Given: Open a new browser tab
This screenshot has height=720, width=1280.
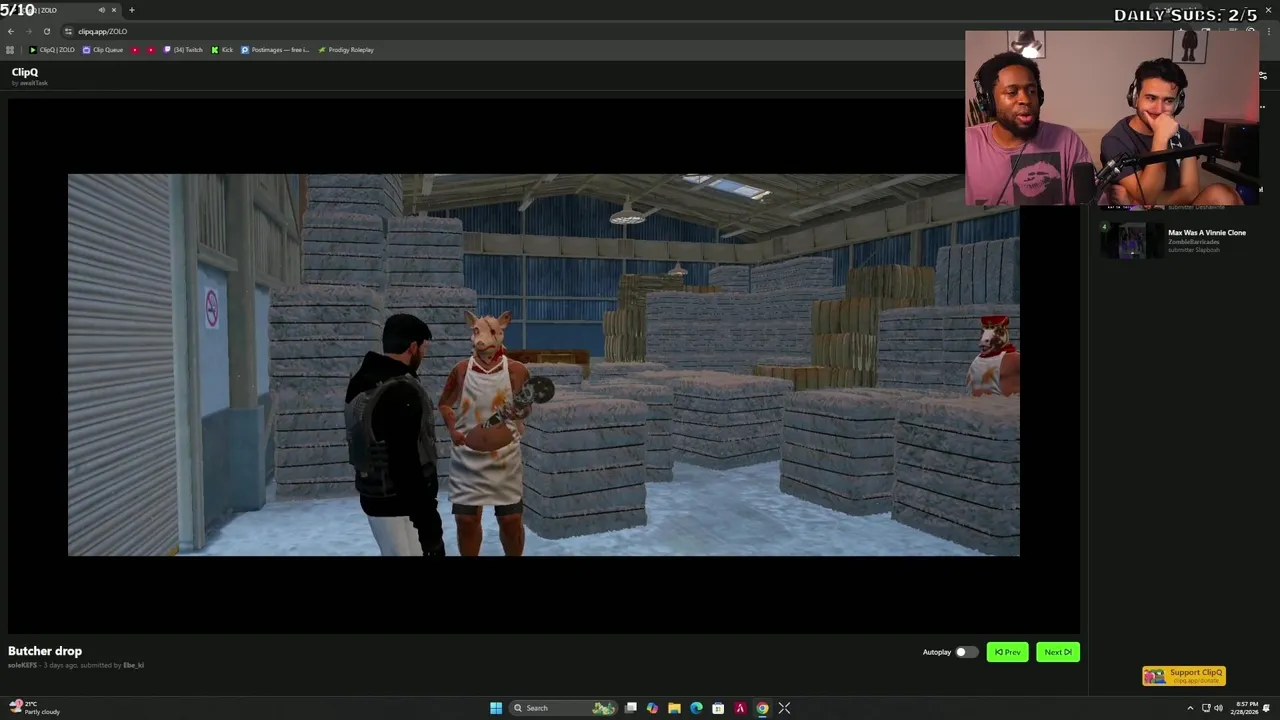Looking at the screenshot, I should coord(131,10).
